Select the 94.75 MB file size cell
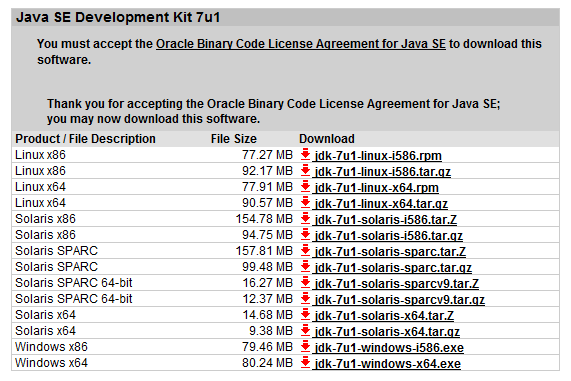Viewport: 571px width, 381px height. tap(267, 235)
